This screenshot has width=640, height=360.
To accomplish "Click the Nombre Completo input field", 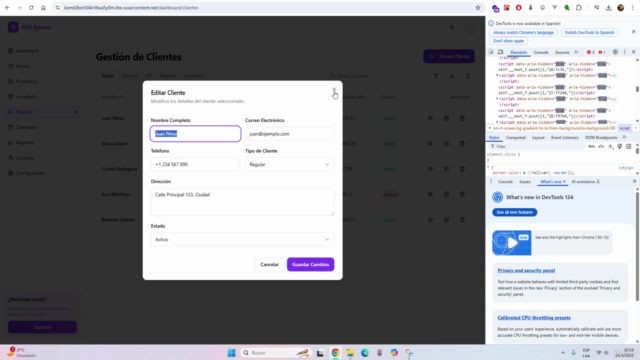I will pos(196,134).
